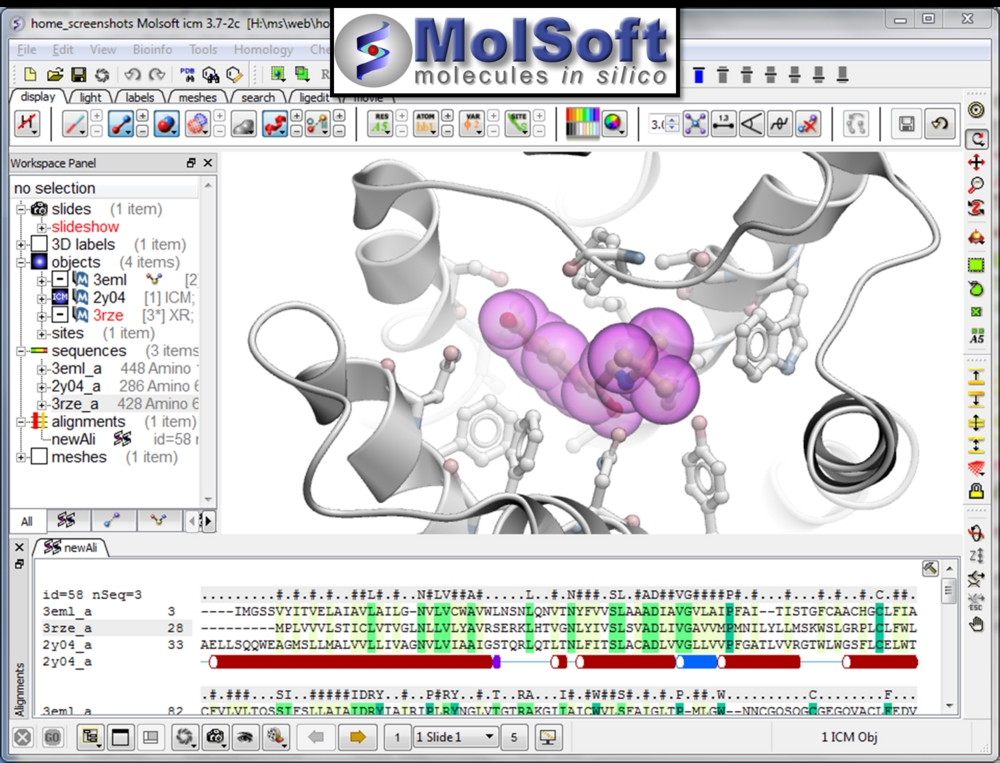Expand the sequences tree node
The image size is (1000, 763).
22,351
